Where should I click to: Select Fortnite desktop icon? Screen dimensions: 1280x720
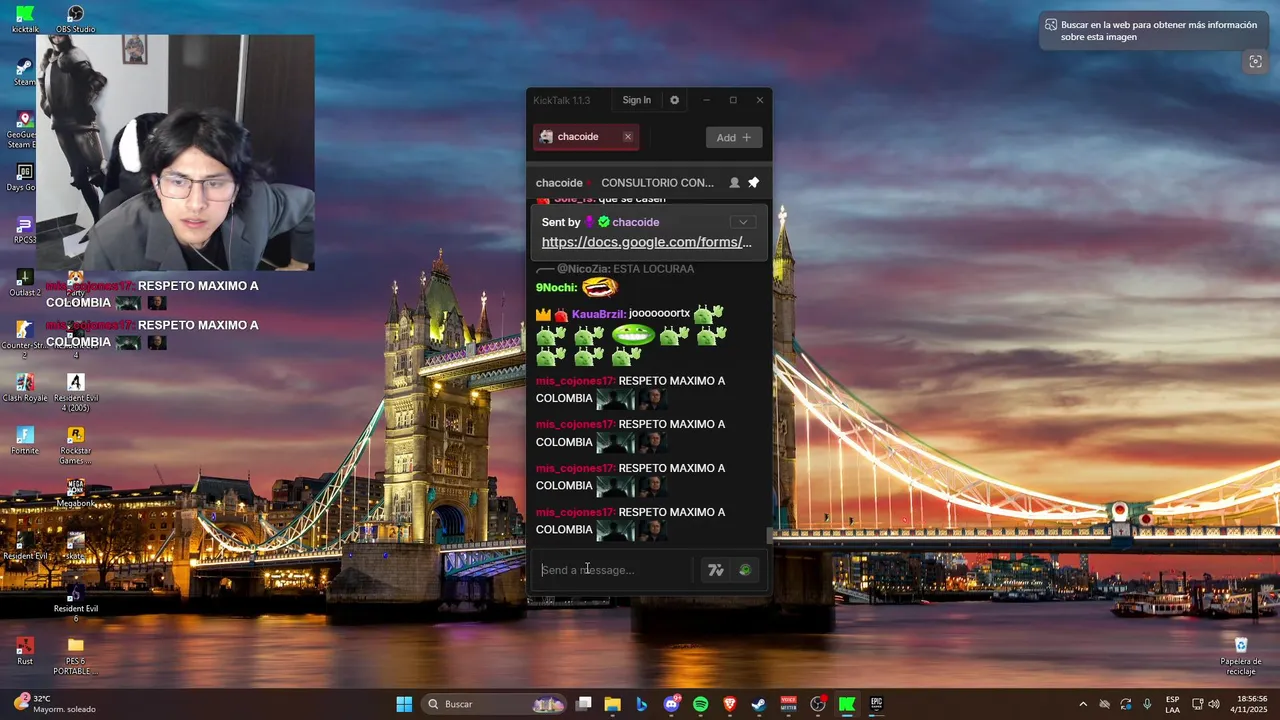(25, 441)
